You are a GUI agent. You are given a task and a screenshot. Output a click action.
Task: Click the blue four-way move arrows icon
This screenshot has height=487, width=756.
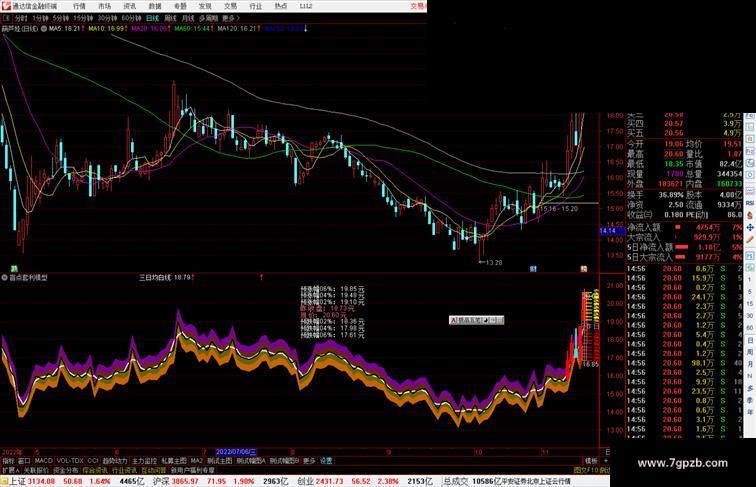tap(750, 227)
